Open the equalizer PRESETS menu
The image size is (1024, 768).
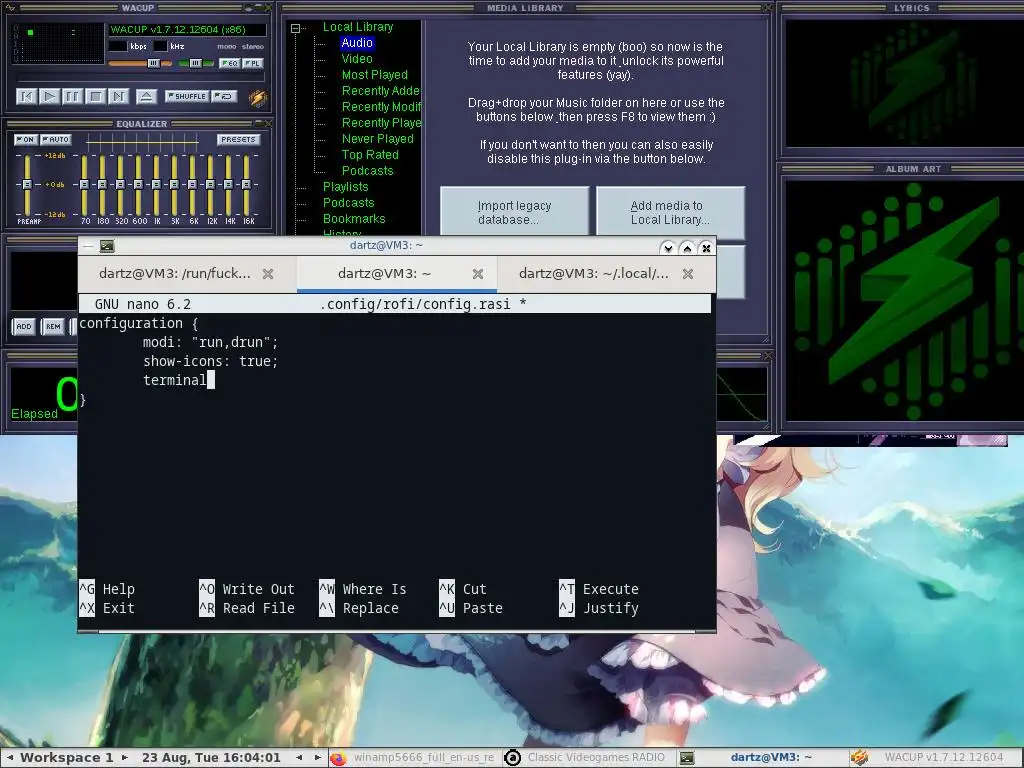tap(238, 140)
